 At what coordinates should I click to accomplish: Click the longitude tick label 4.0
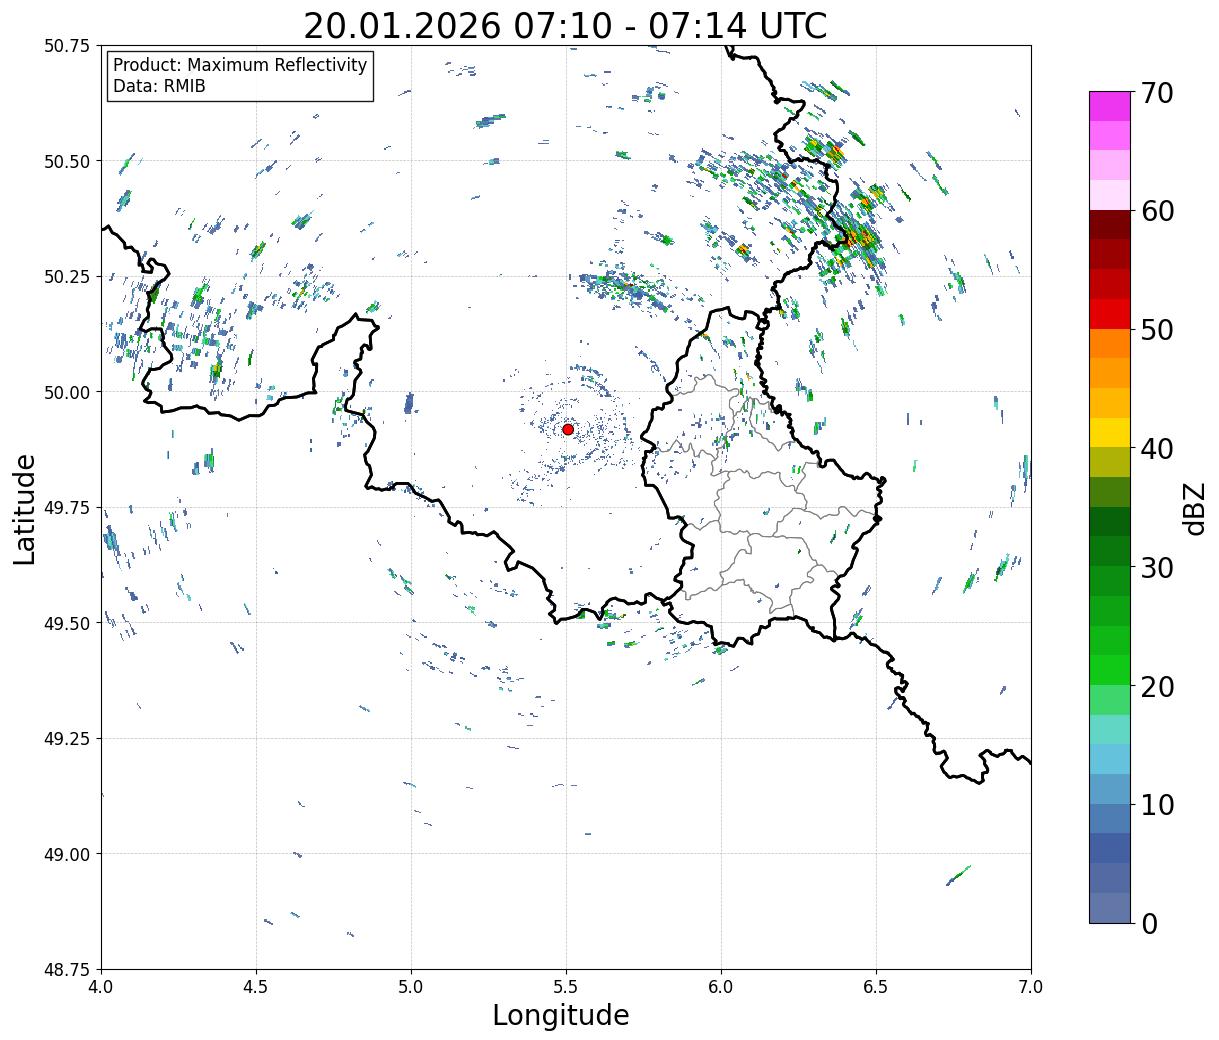[101, 987]
